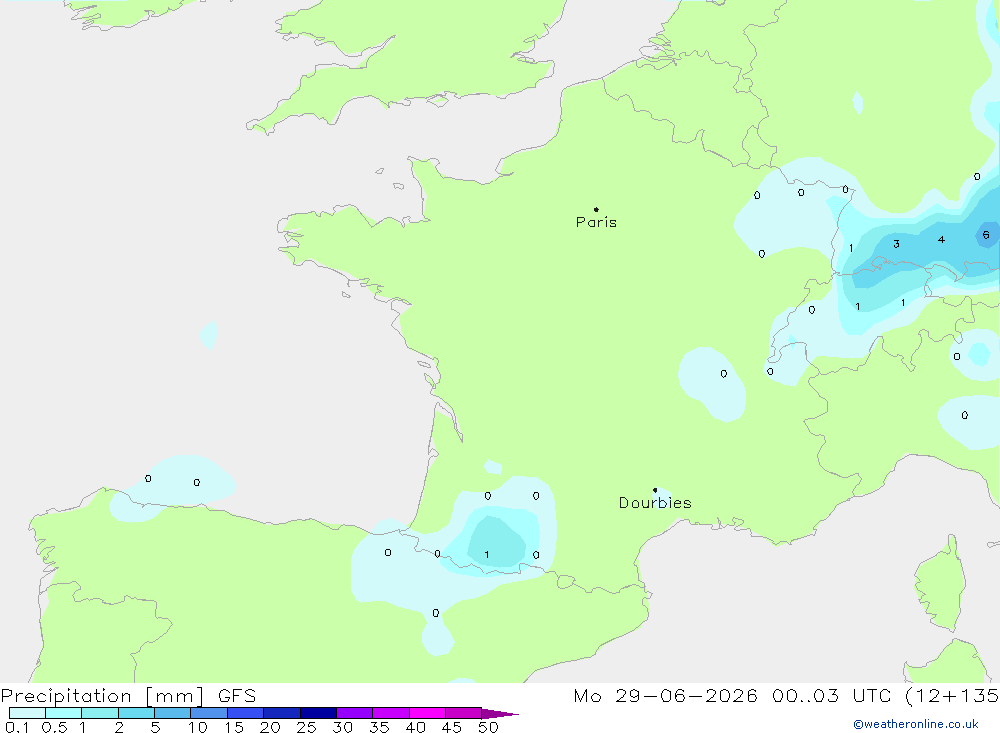Image resolution: width=1000 pixels, height=733 pixels.
Task: Pick the 10–15 mm legend swatch
Action: point(209,713)
